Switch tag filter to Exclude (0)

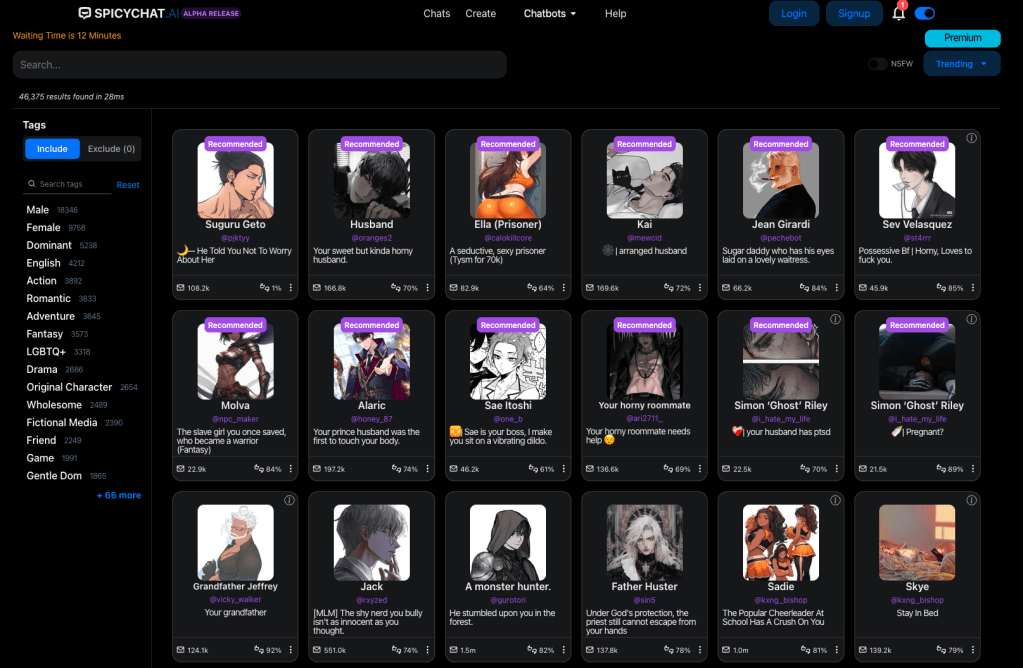(111, 149)
